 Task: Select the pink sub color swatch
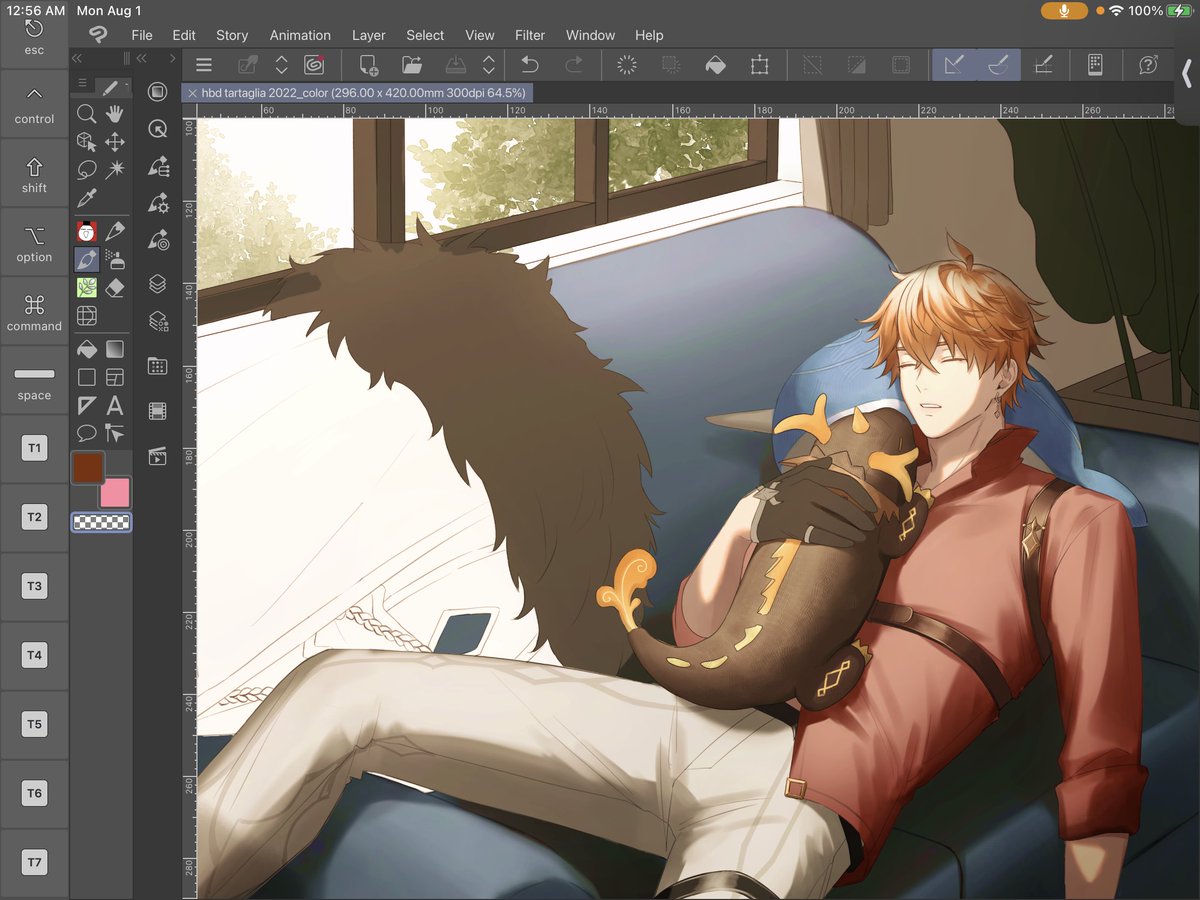click(115, 492)
